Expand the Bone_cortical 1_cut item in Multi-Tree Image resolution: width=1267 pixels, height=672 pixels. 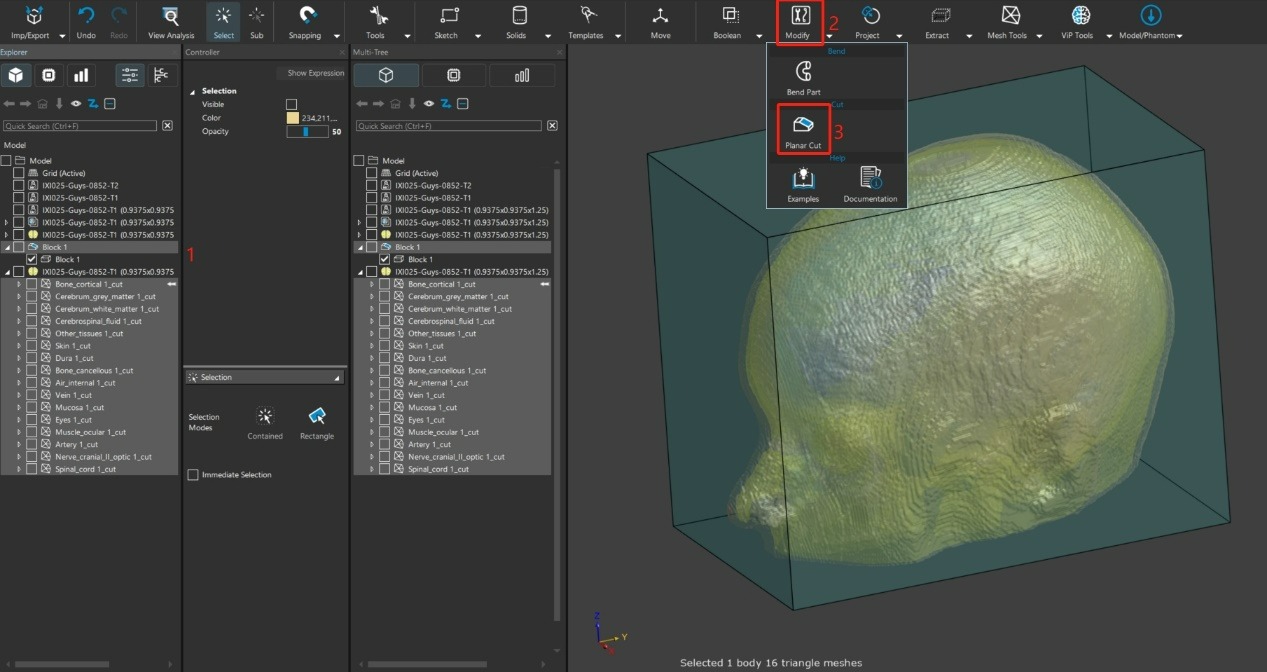click(371, 284)
